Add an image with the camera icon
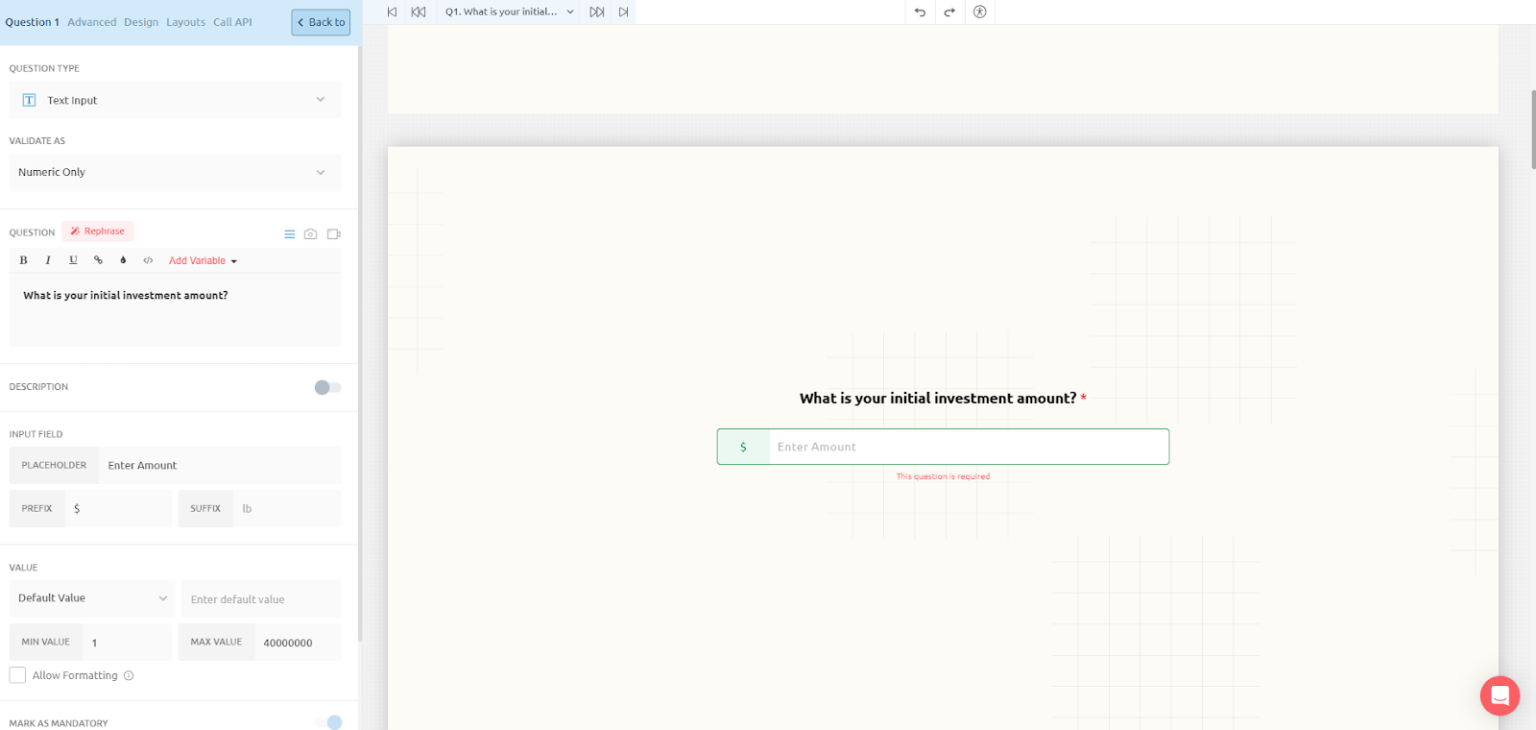 311,234
